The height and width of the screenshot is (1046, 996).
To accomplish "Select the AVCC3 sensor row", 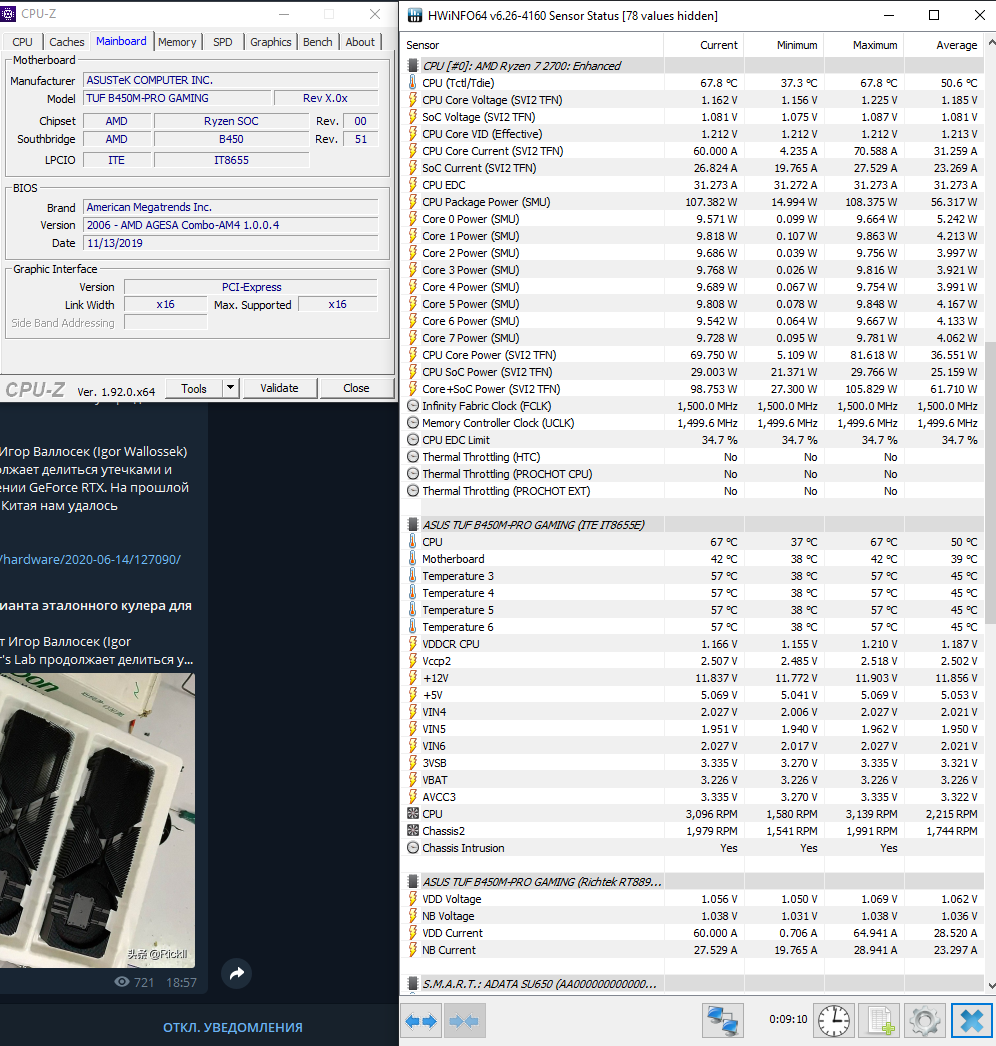I will click(694, 797).
